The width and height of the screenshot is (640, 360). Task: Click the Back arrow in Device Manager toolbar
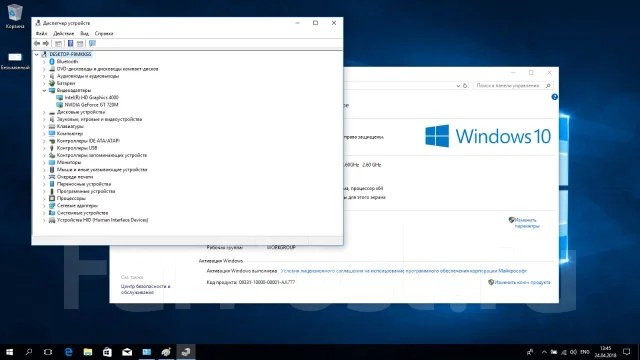[x=37, y=43]
